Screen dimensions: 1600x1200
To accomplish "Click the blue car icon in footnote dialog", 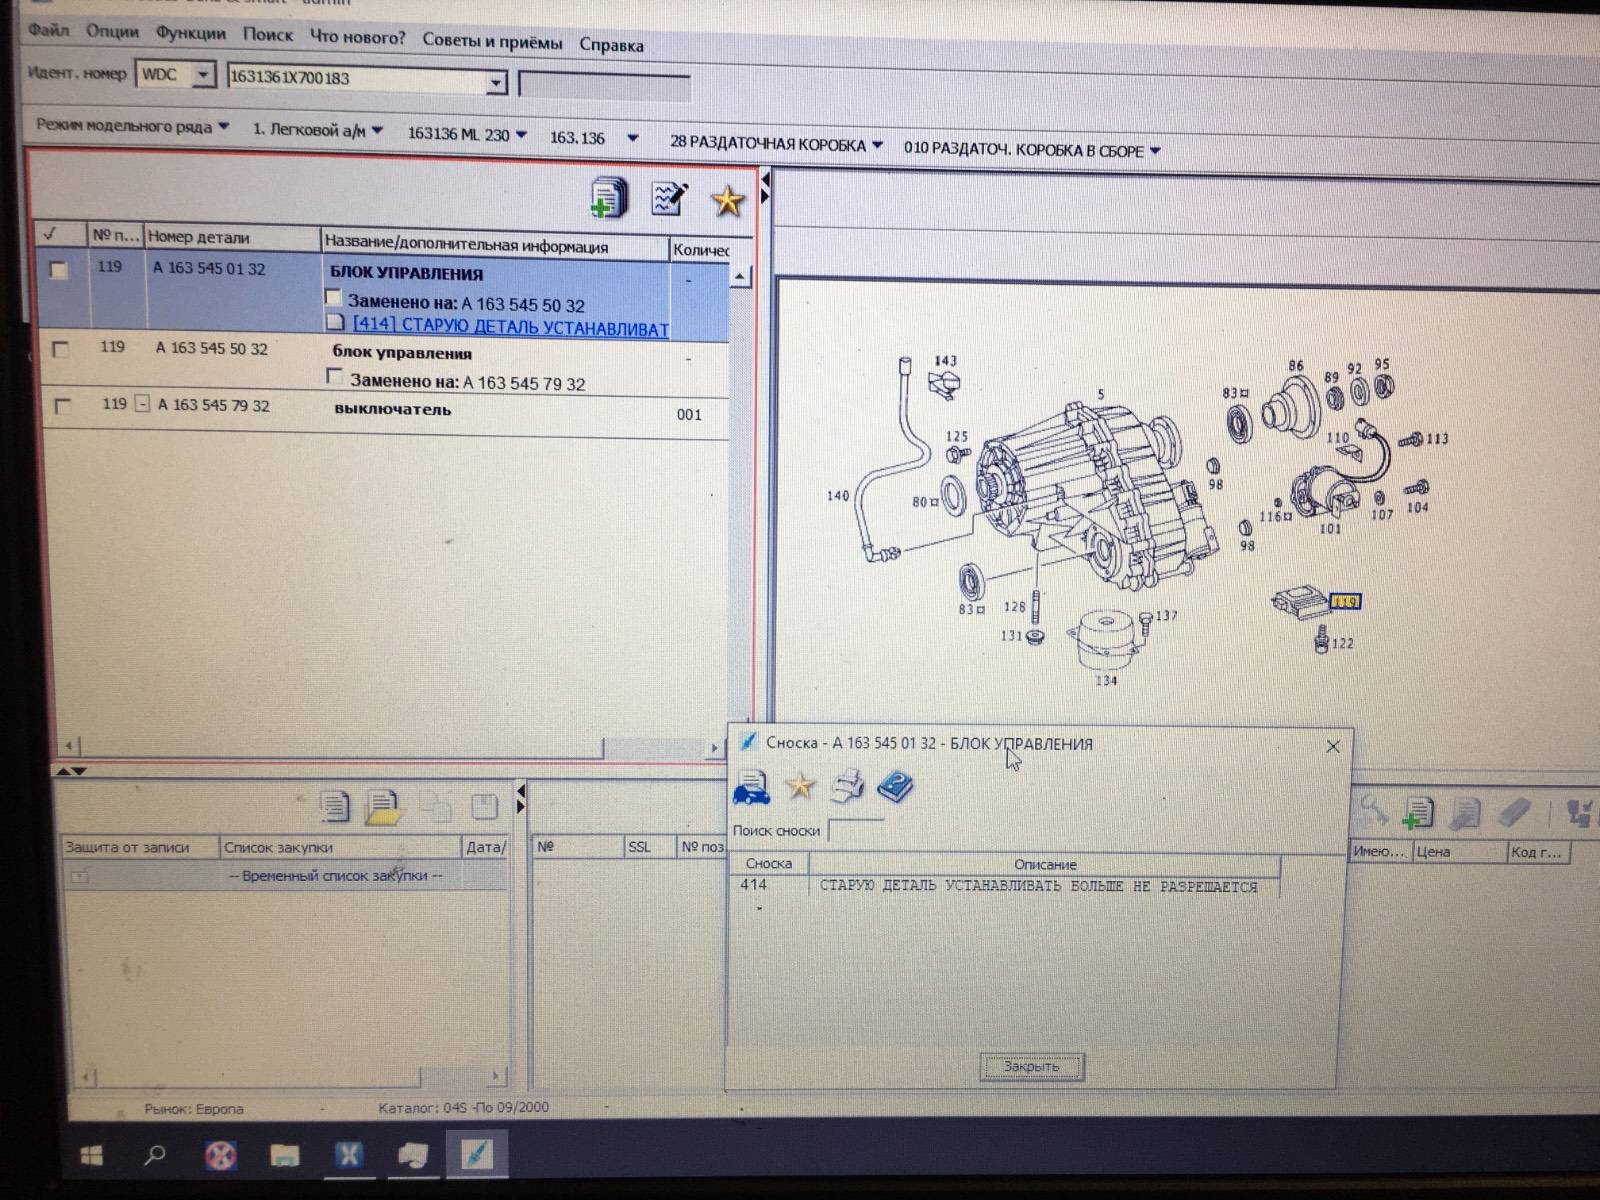I will pyautogui.click(x=750, y=788).
